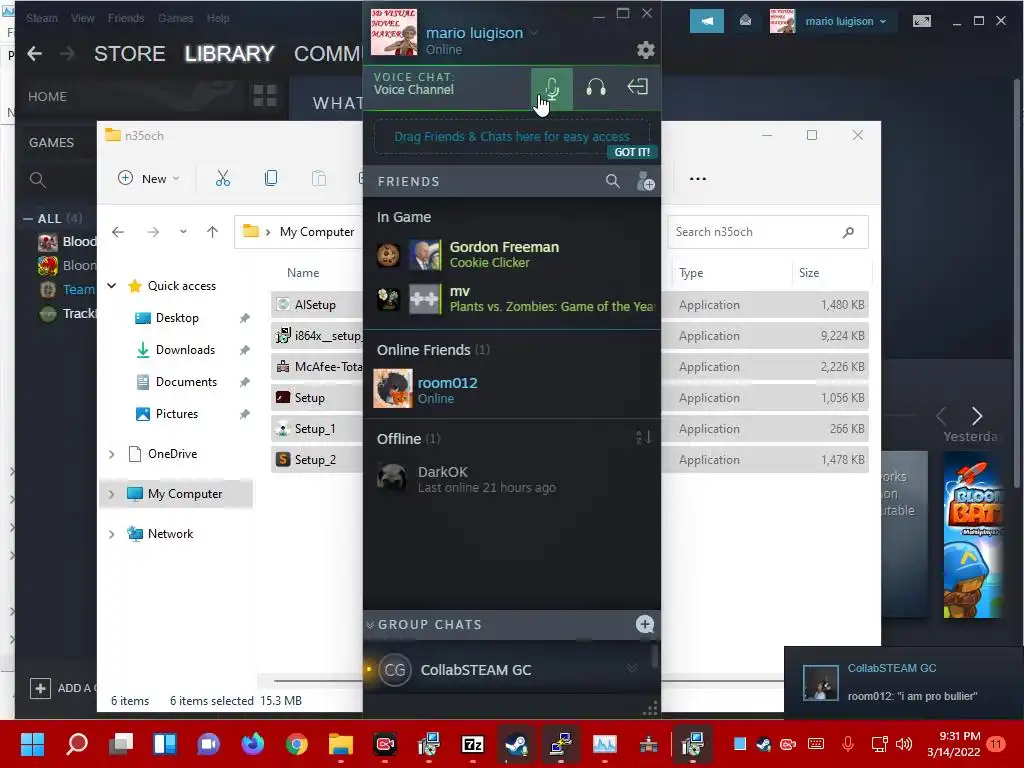Toggle headphones audio in voice chat
Viewport: 1024px width, 768px height.
coord(596,88)
